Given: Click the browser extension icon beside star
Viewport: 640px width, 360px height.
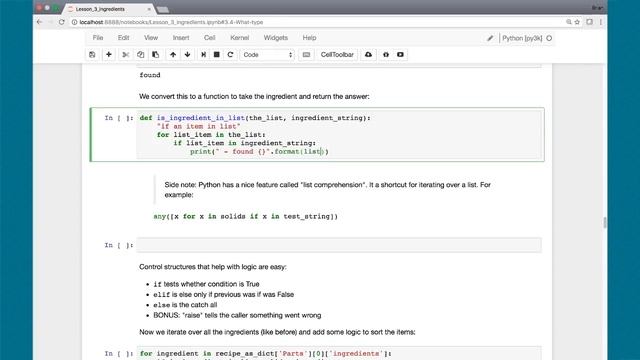Looking at the screenshot, I should coord(589,22).
